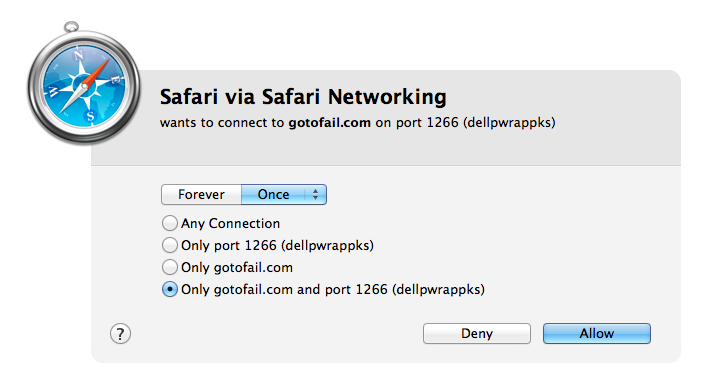Open help with the question mark button

tap(120, 334)
